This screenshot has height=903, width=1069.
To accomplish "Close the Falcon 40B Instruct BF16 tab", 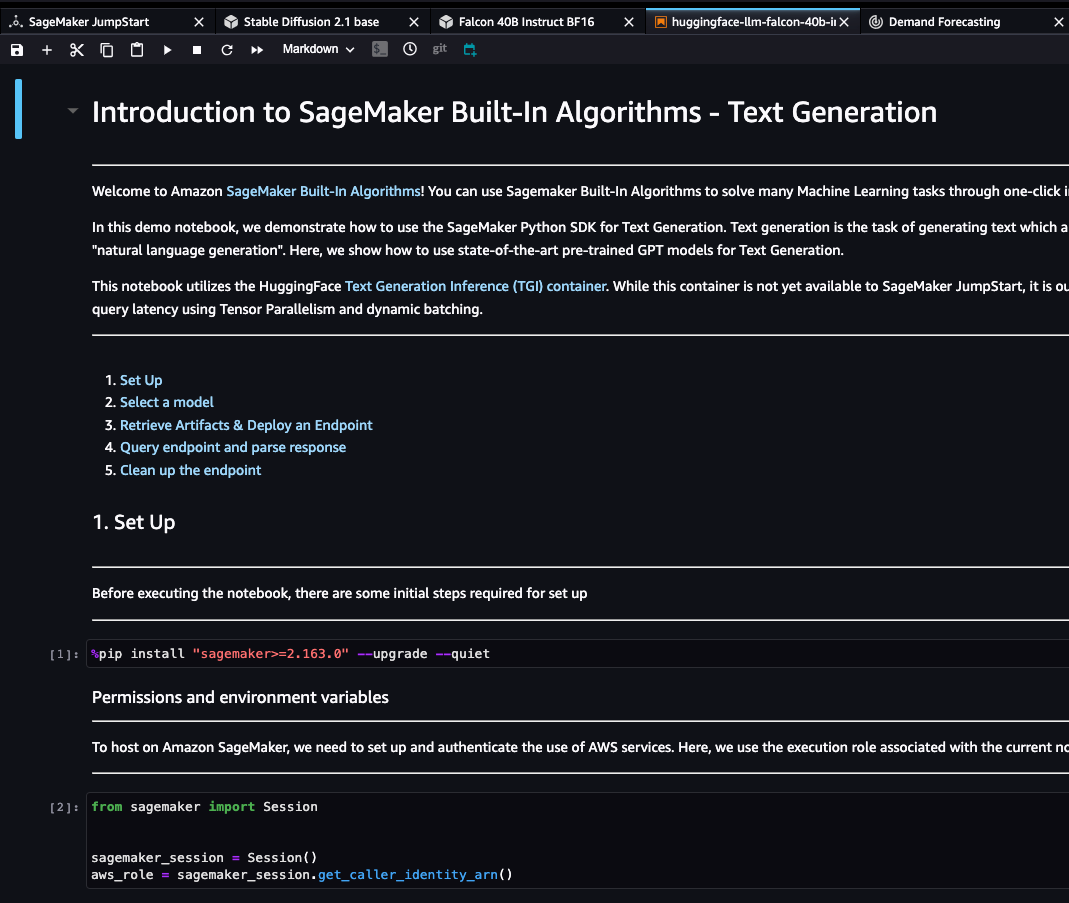I will click(629, 22).
